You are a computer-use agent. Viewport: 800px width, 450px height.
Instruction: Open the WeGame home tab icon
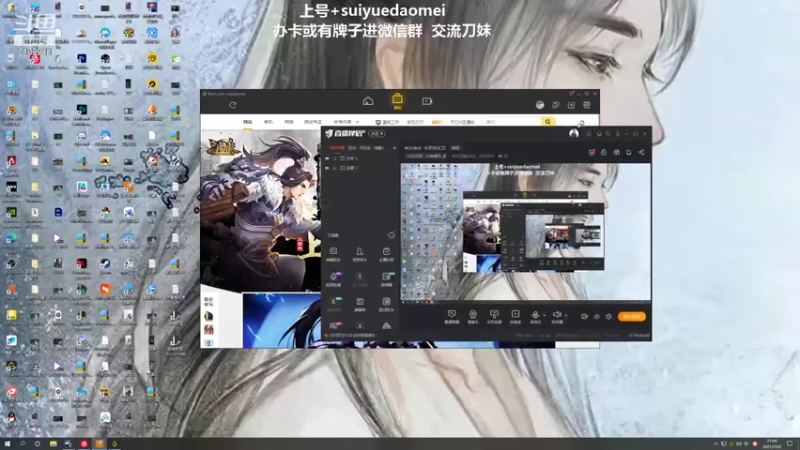tap(368, 101)
